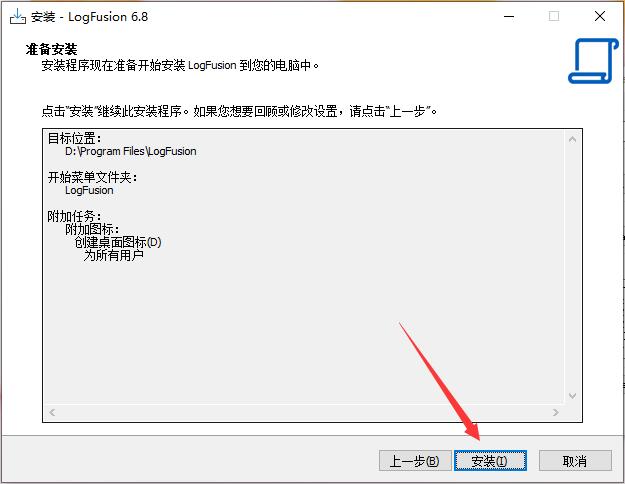625x484 pixels.
Task: Click the blue LogFusion scroll logo
Action: tap(593, 61)
